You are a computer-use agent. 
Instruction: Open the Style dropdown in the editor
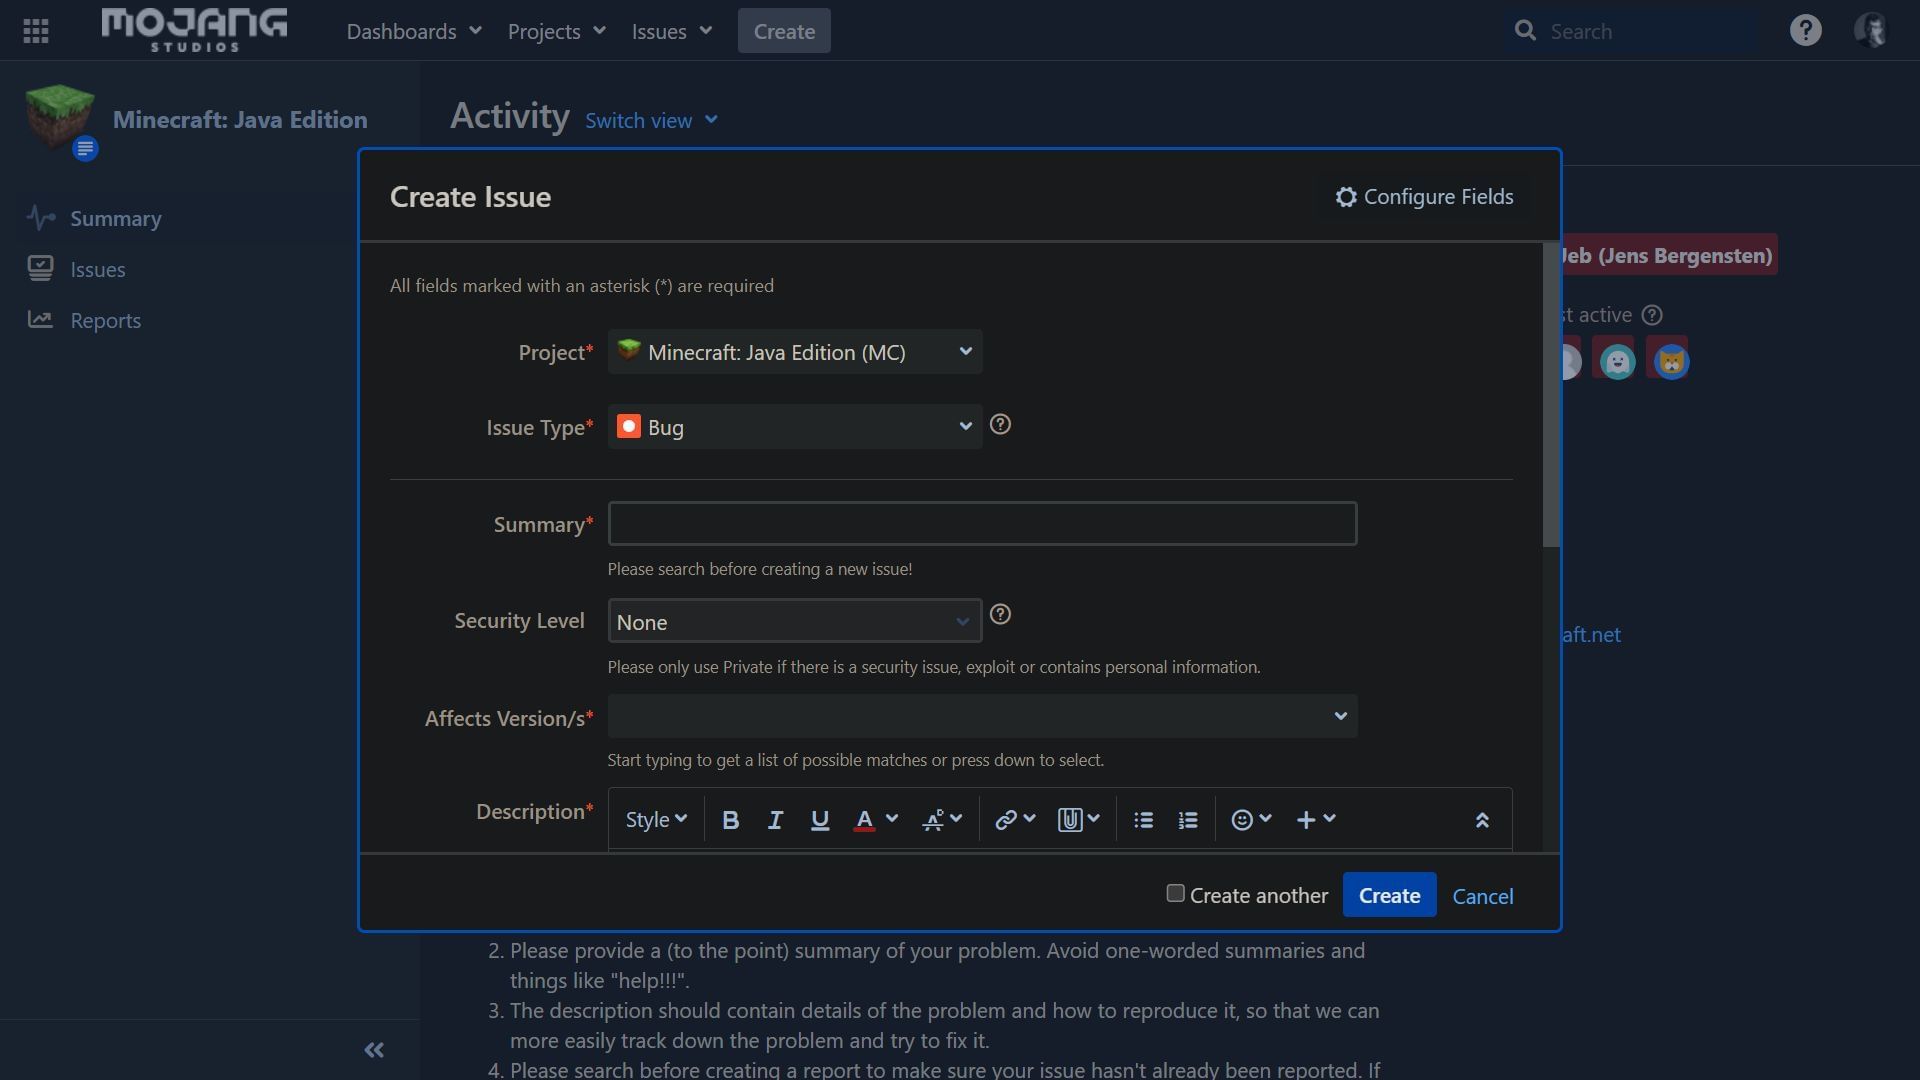pos(655,819)
